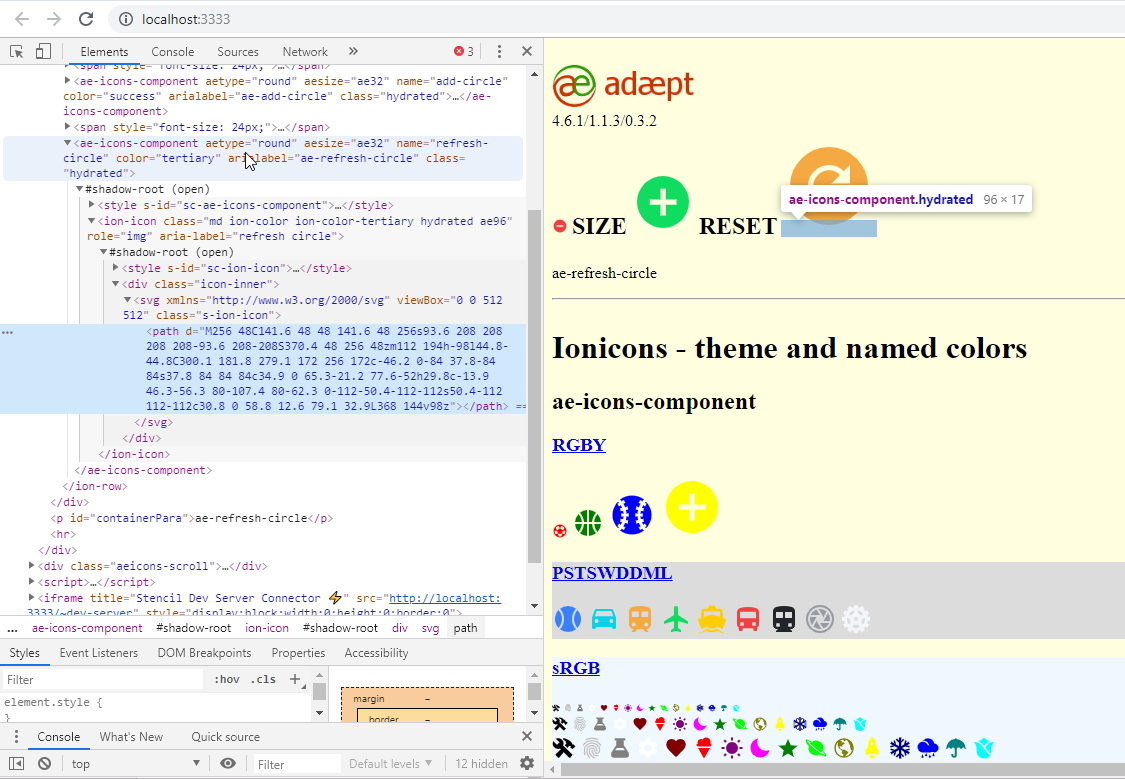Toggle the inspect-element cursor tool in DevTools

(x=15, y=51)
